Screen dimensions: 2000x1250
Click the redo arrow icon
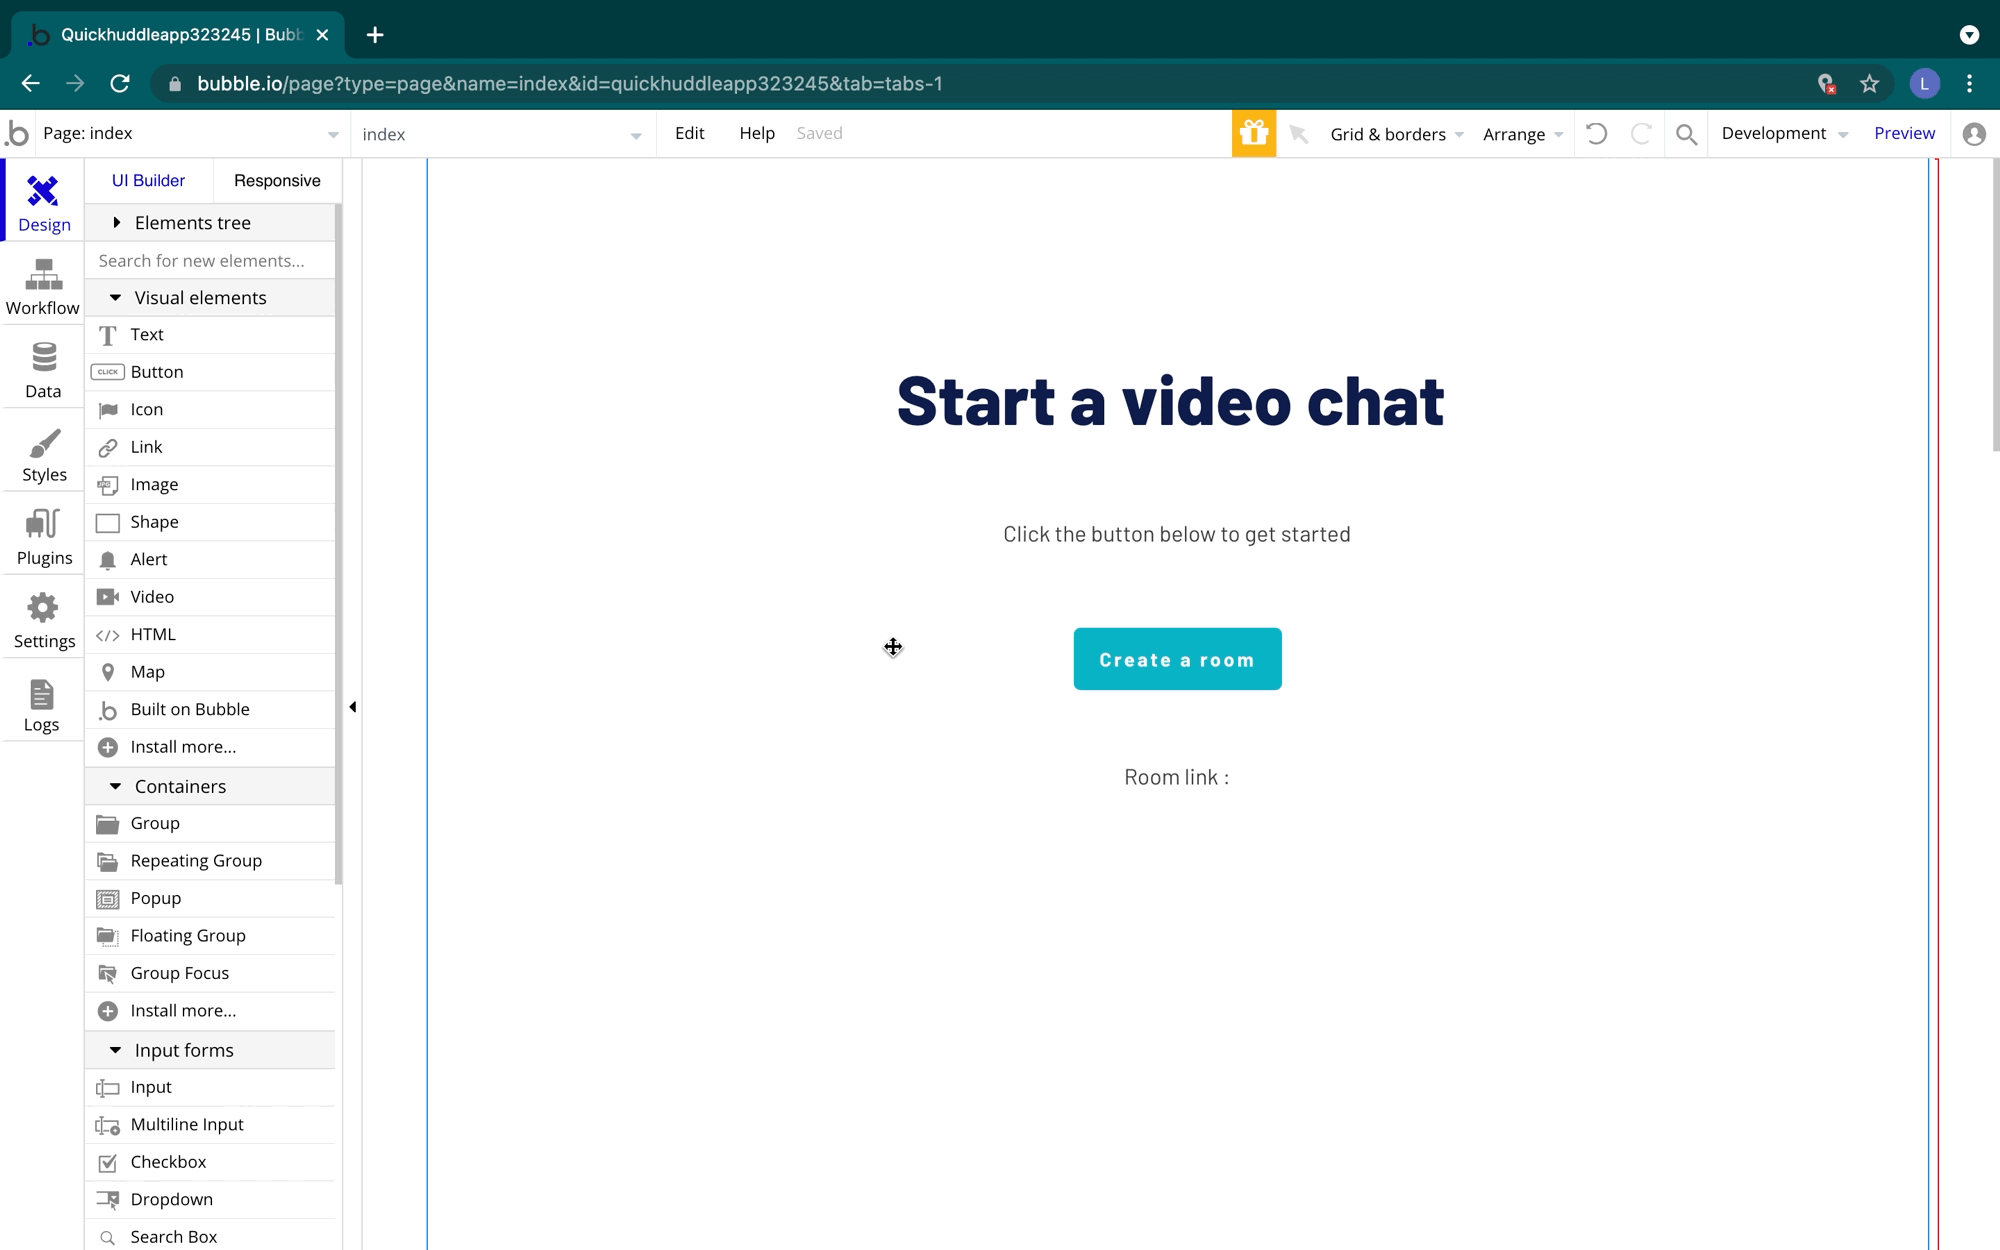pos(1641,133)
